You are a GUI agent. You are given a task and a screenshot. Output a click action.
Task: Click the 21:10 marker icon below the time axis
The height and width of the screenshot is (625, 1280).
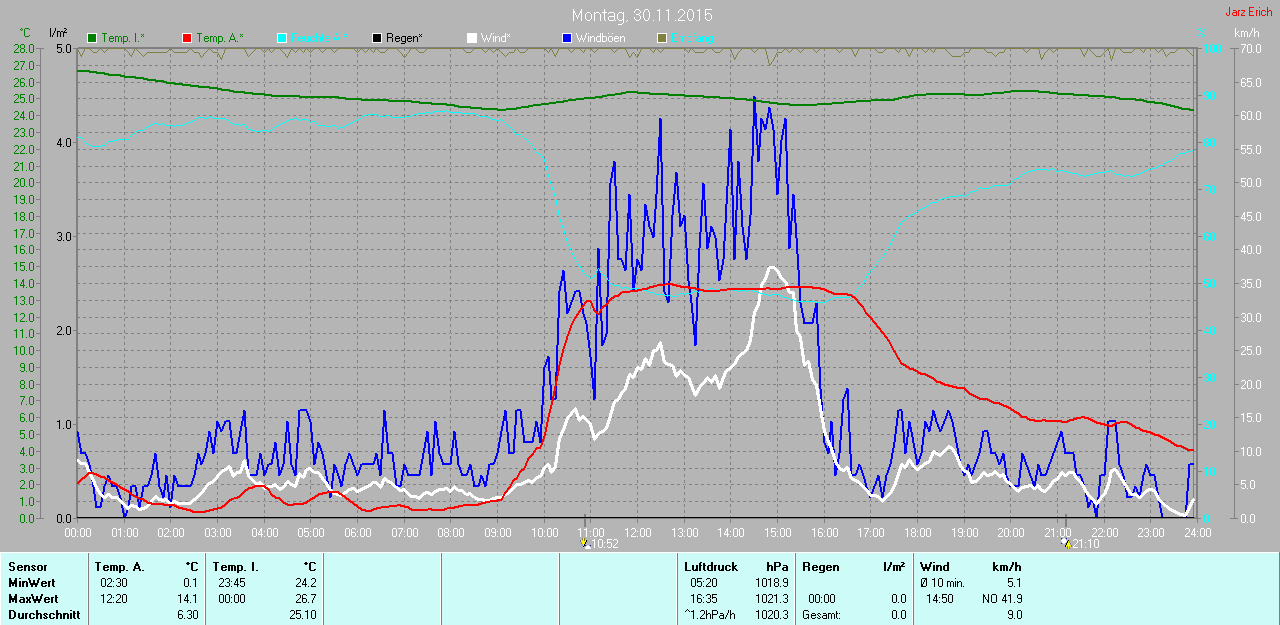click(x=1066, y=544)
